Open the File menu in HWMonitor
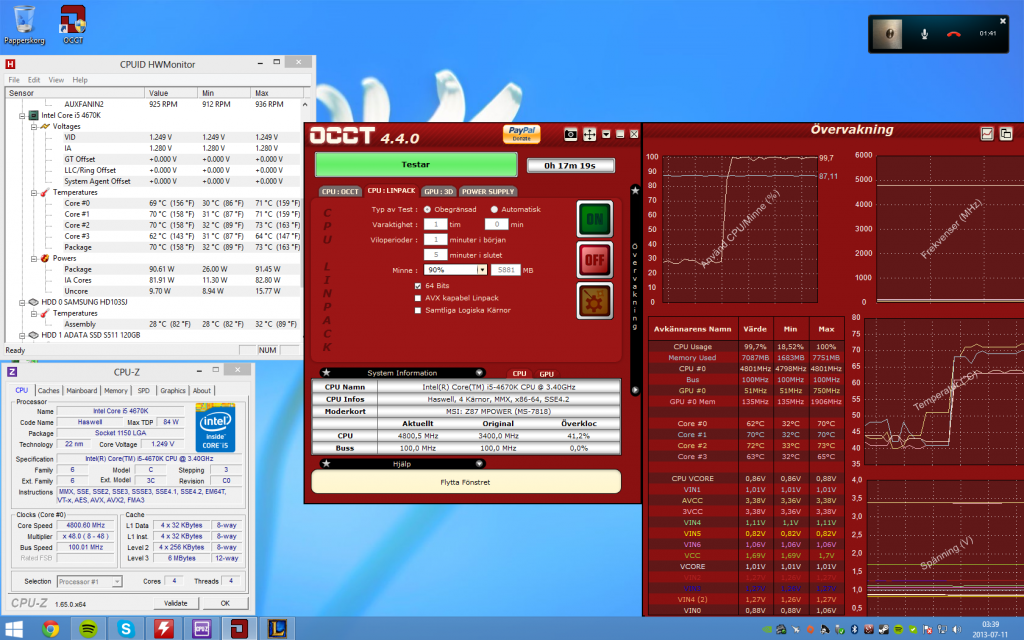1024x640 pixels. (x=14, y=80)
